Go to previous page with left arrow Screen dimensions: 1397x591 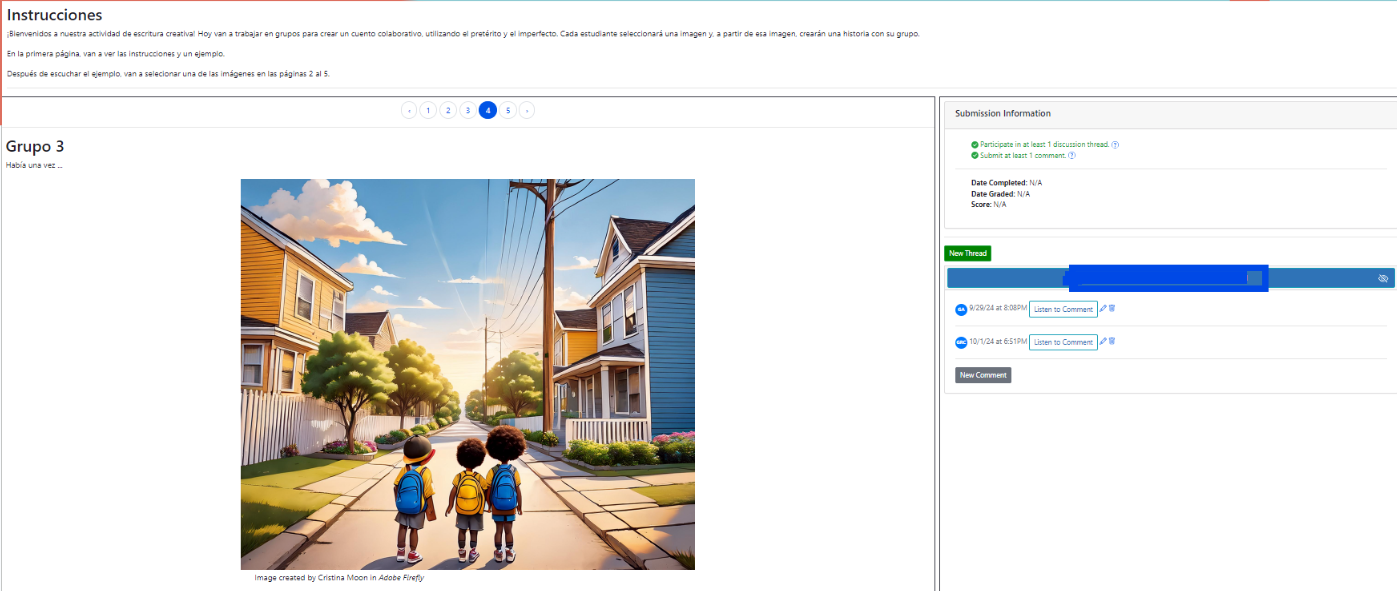[x=408, y=111]
